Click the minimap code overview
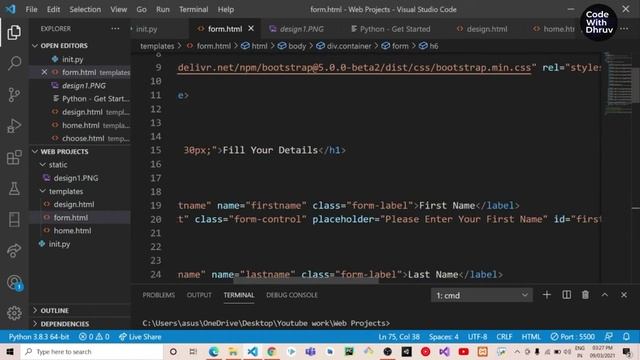Image resolution: width=640 pixels, height=360 pixels. click(618, 84)
